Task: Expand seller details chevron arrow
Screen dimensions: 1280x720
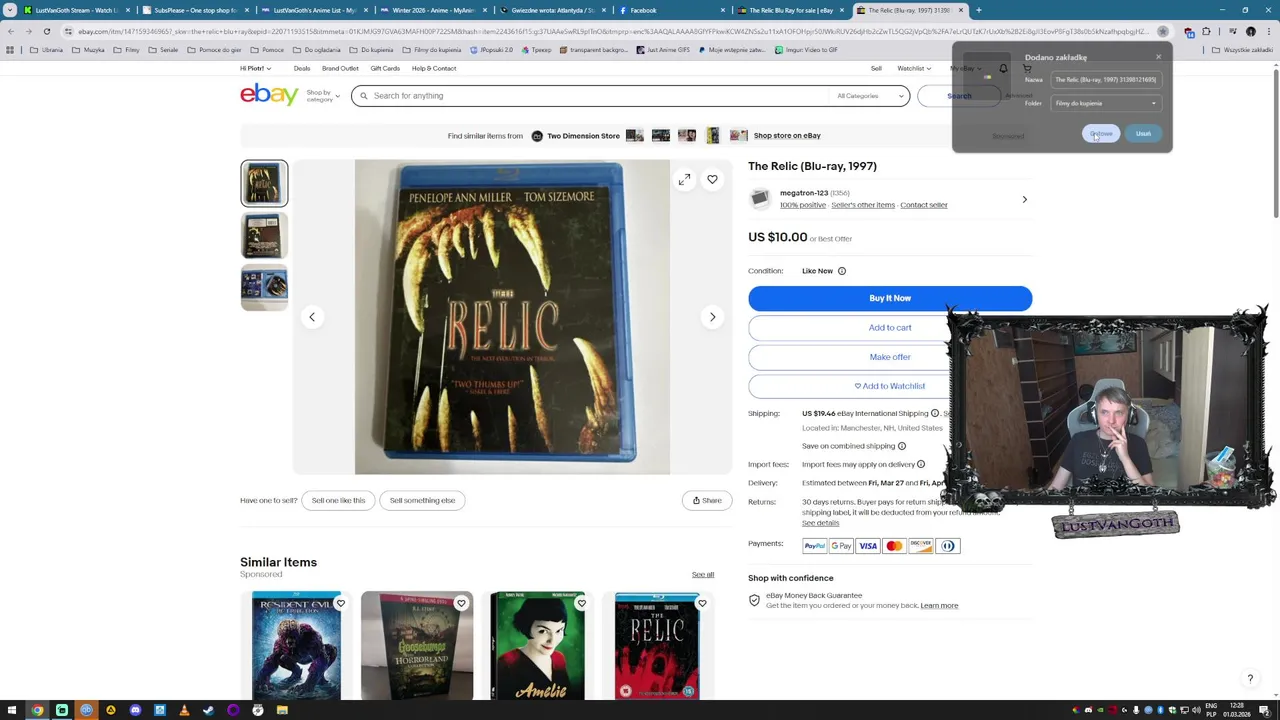Action: point(1024,199)
